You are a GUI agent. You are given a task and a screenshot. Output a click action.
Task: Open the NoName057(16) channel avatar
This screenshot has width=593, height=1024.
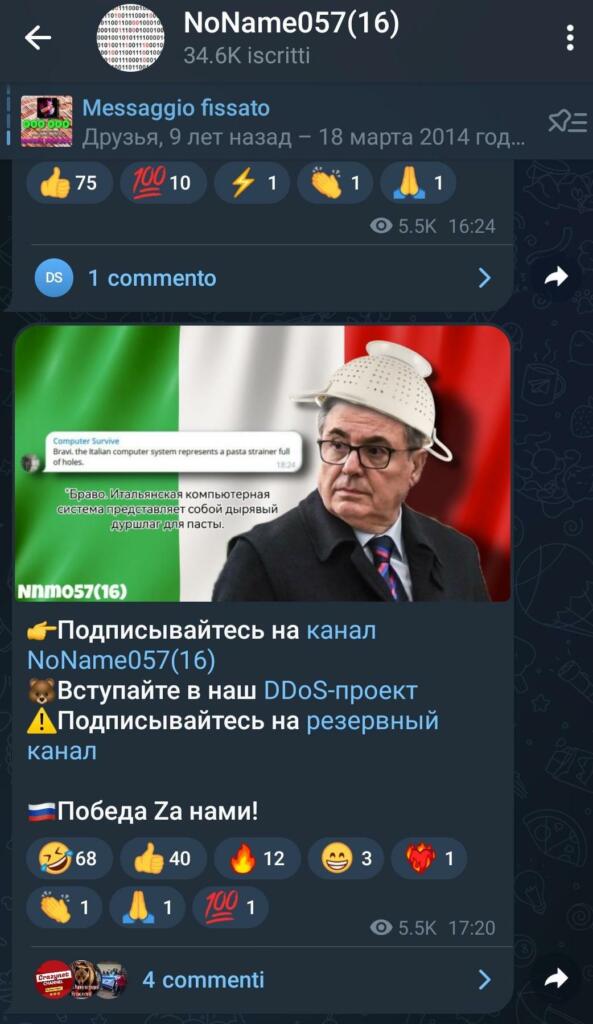(131, 37)
